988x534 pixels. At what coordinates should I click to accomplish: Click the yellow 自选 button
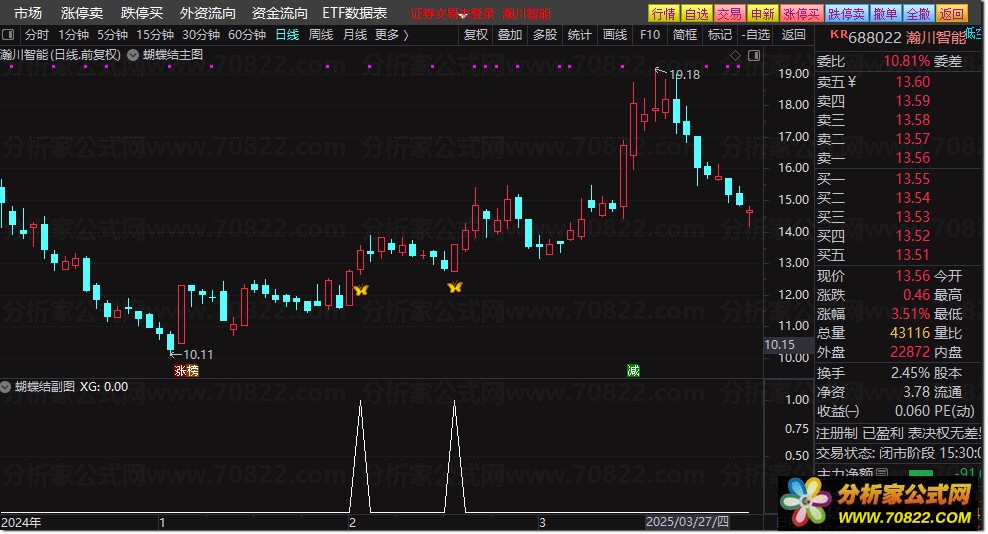[x=696, y=14]
